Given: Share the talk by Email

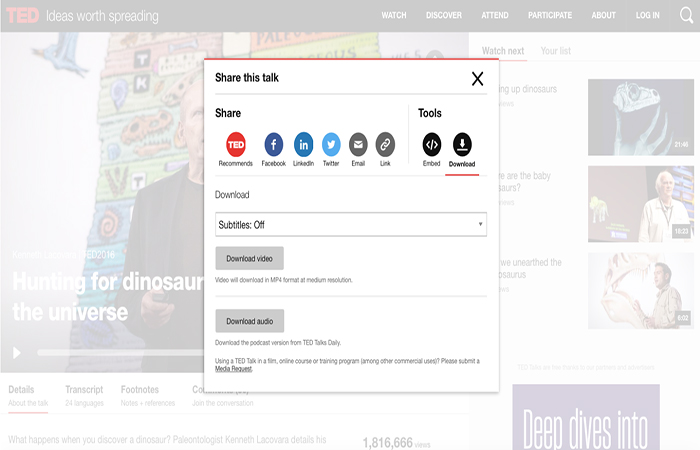Looking at the screenshot, I should pyautogui.click(x=358, y=145).
